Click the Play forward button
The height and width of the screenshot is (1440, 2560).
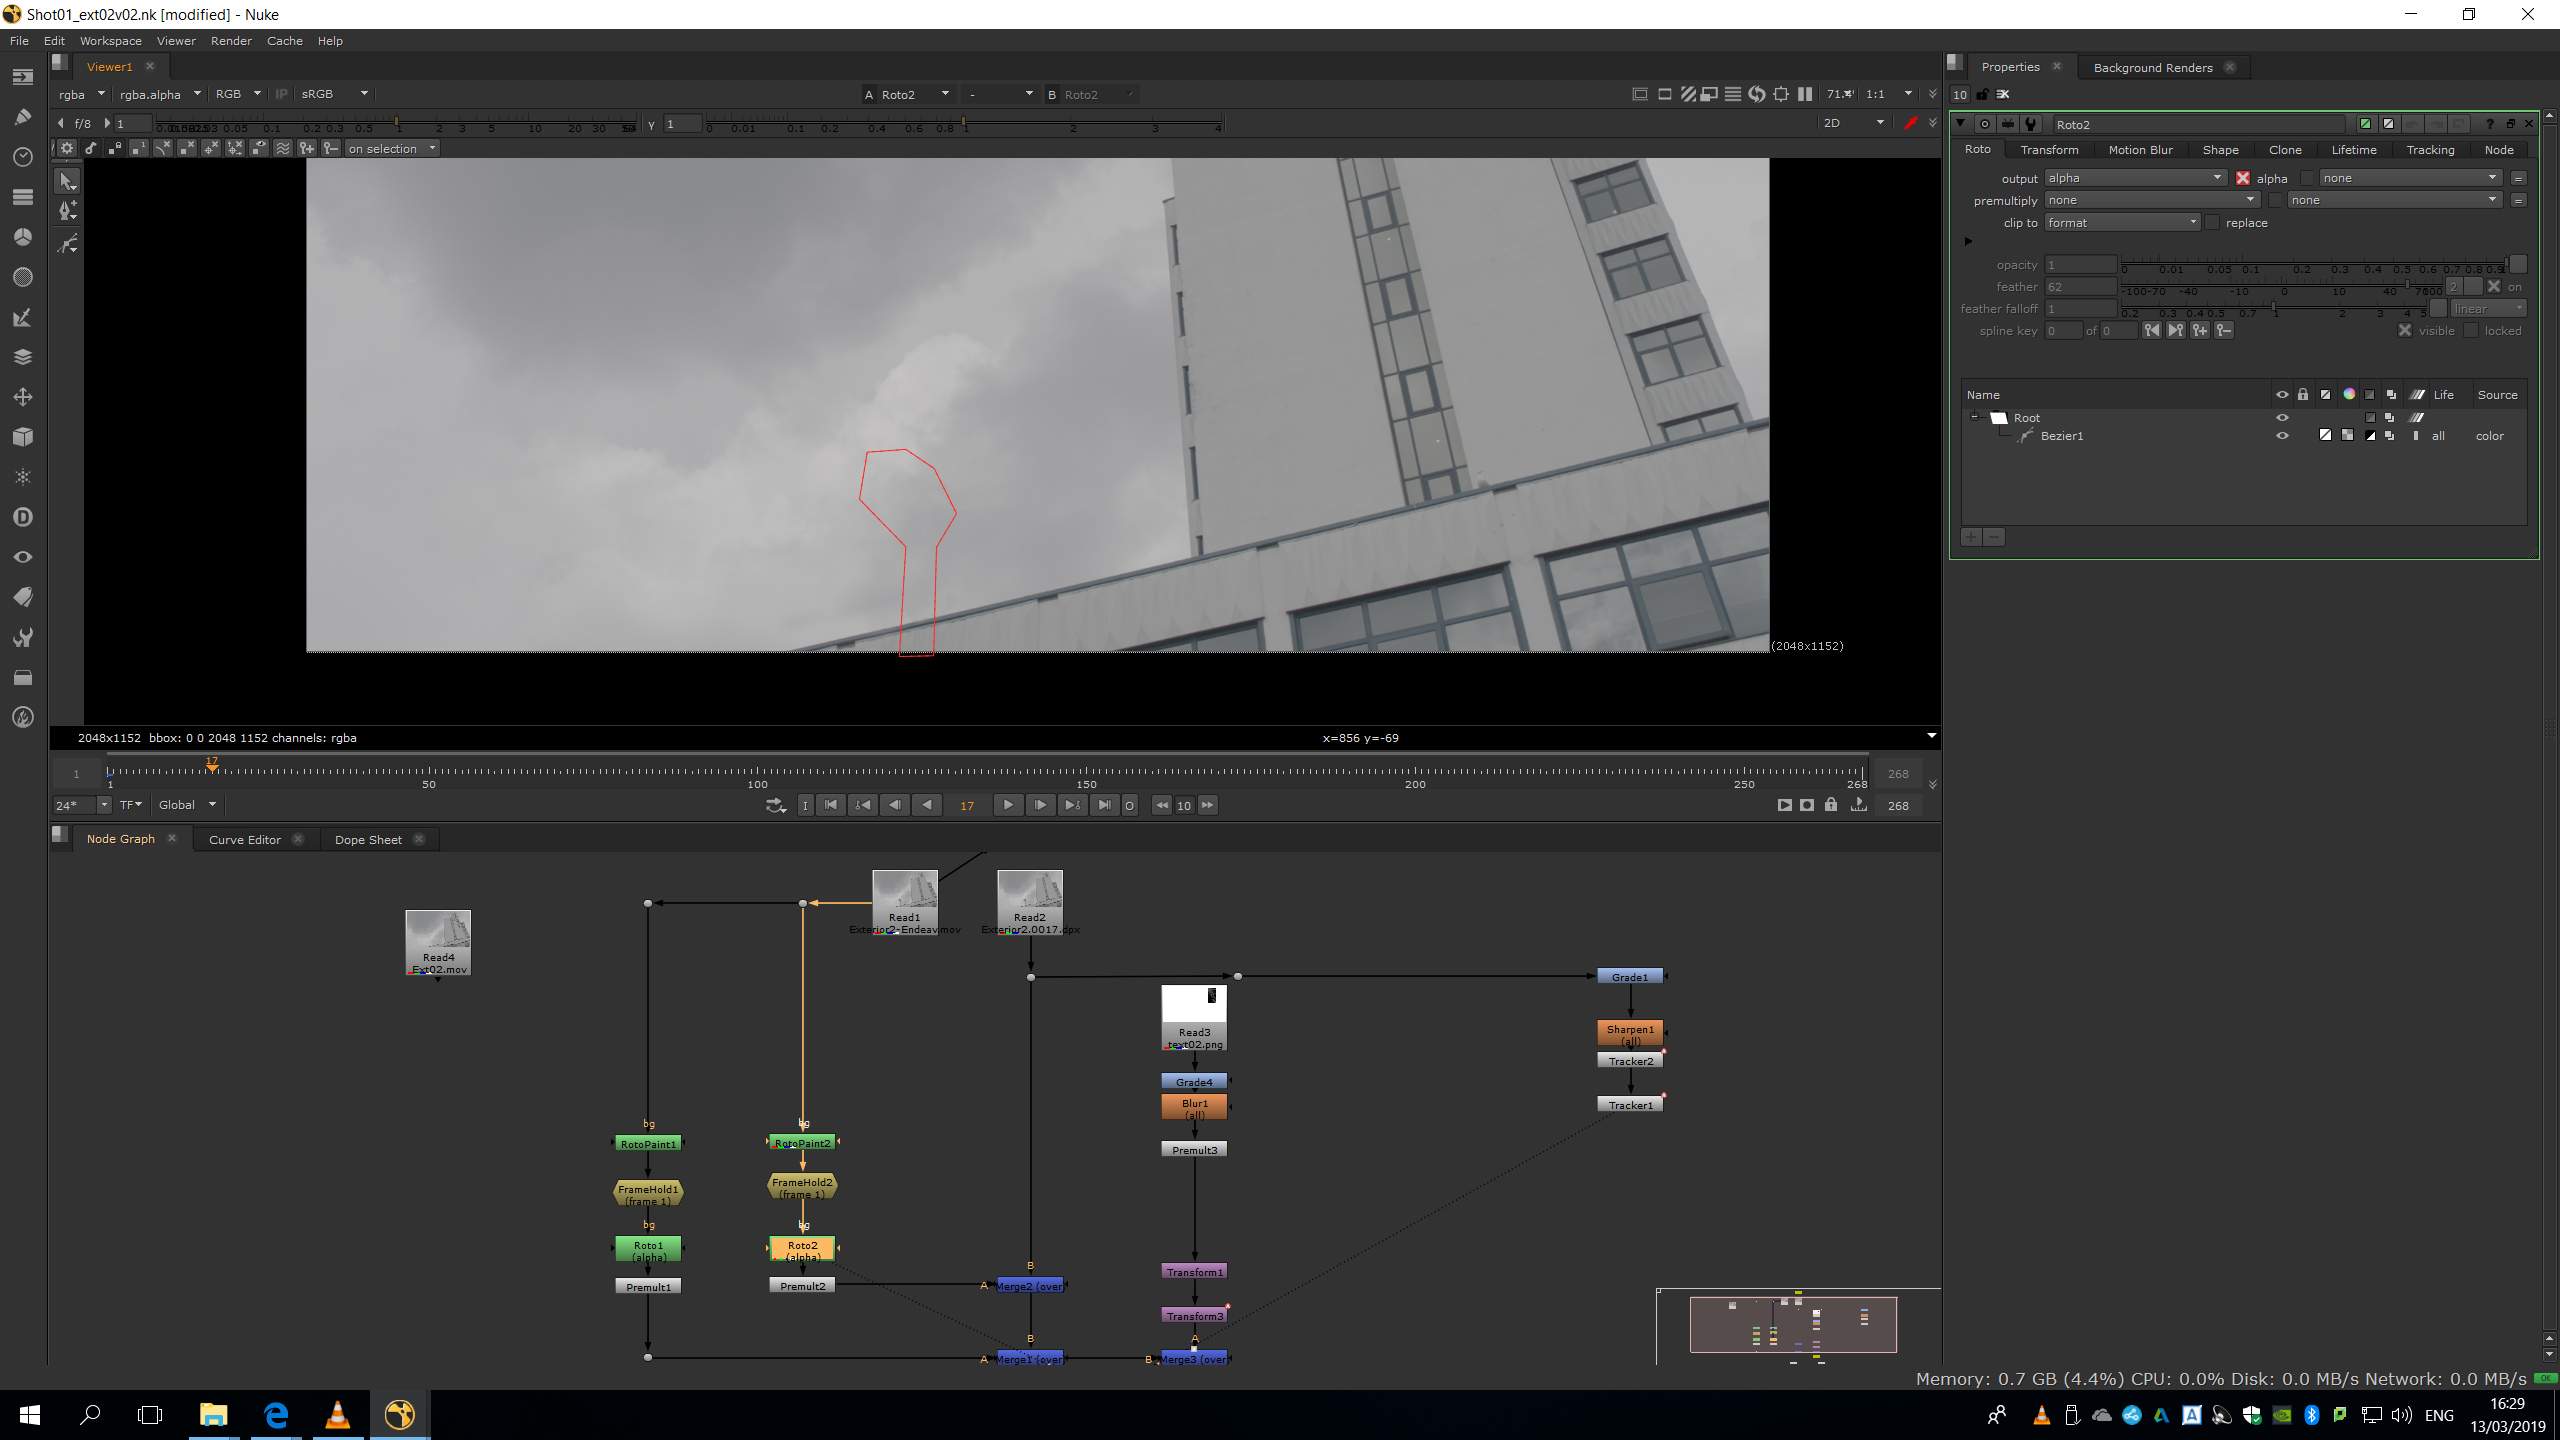[1008, 805]
